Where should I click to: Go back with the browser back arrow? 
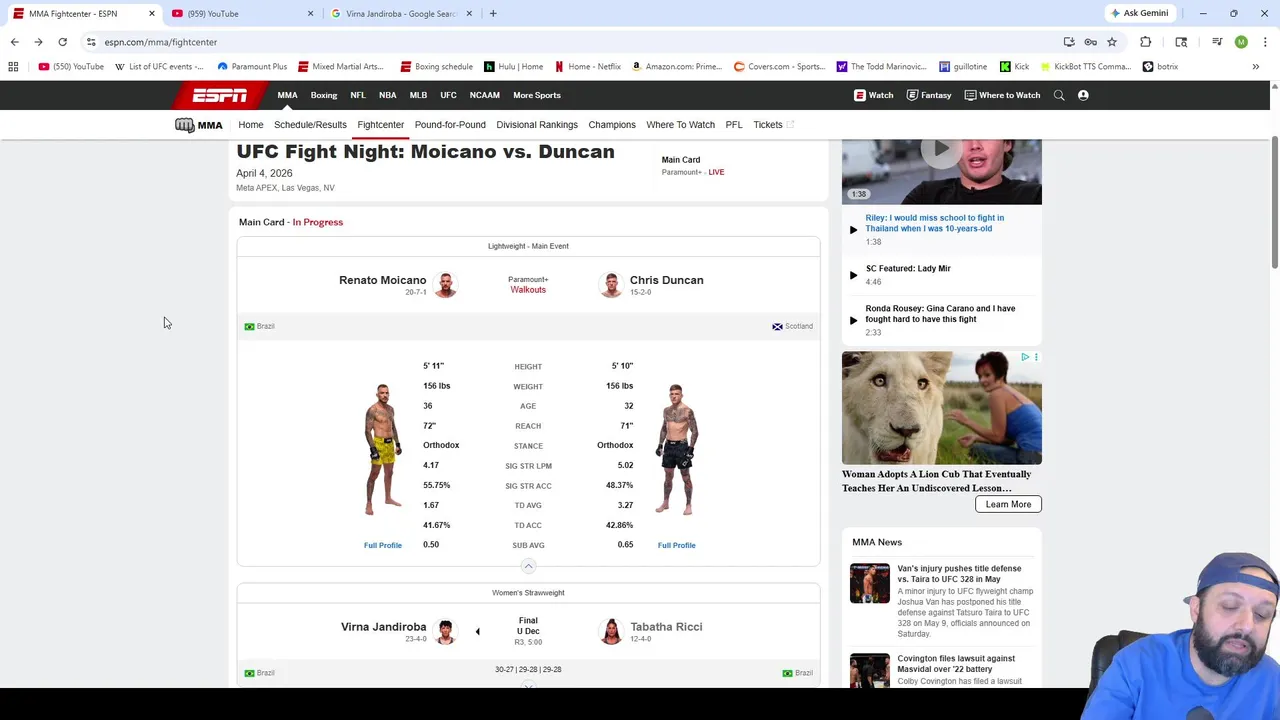14,42
